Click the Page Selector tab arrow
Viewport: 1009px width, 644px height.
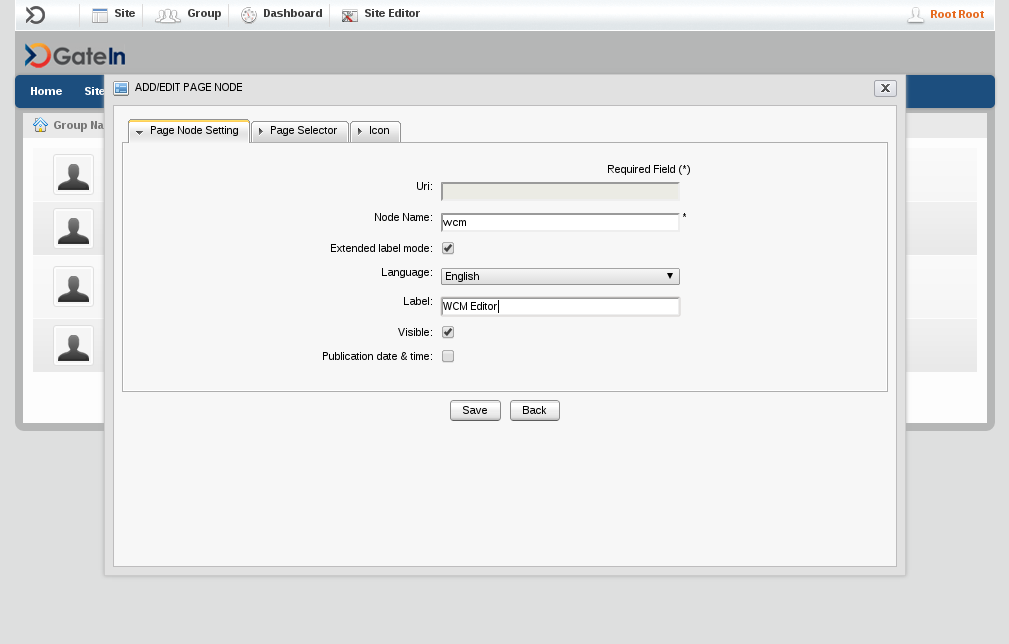click(x=261, y=131)
